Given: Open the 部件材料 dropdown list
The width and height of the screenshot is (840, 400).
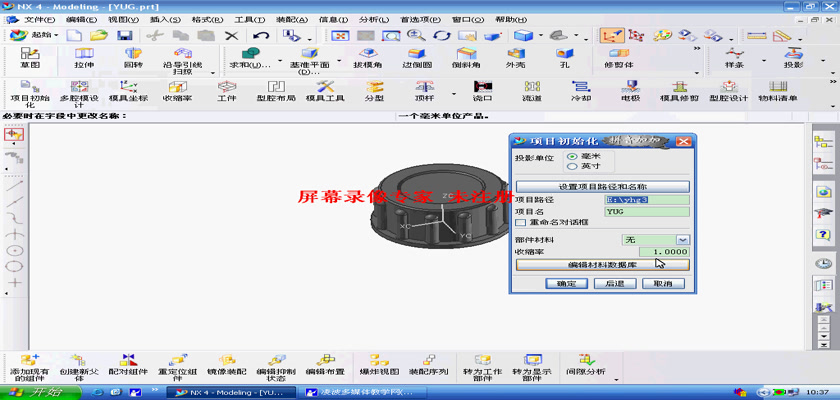Looking at the screenshot, I should [x=682, y=240].
